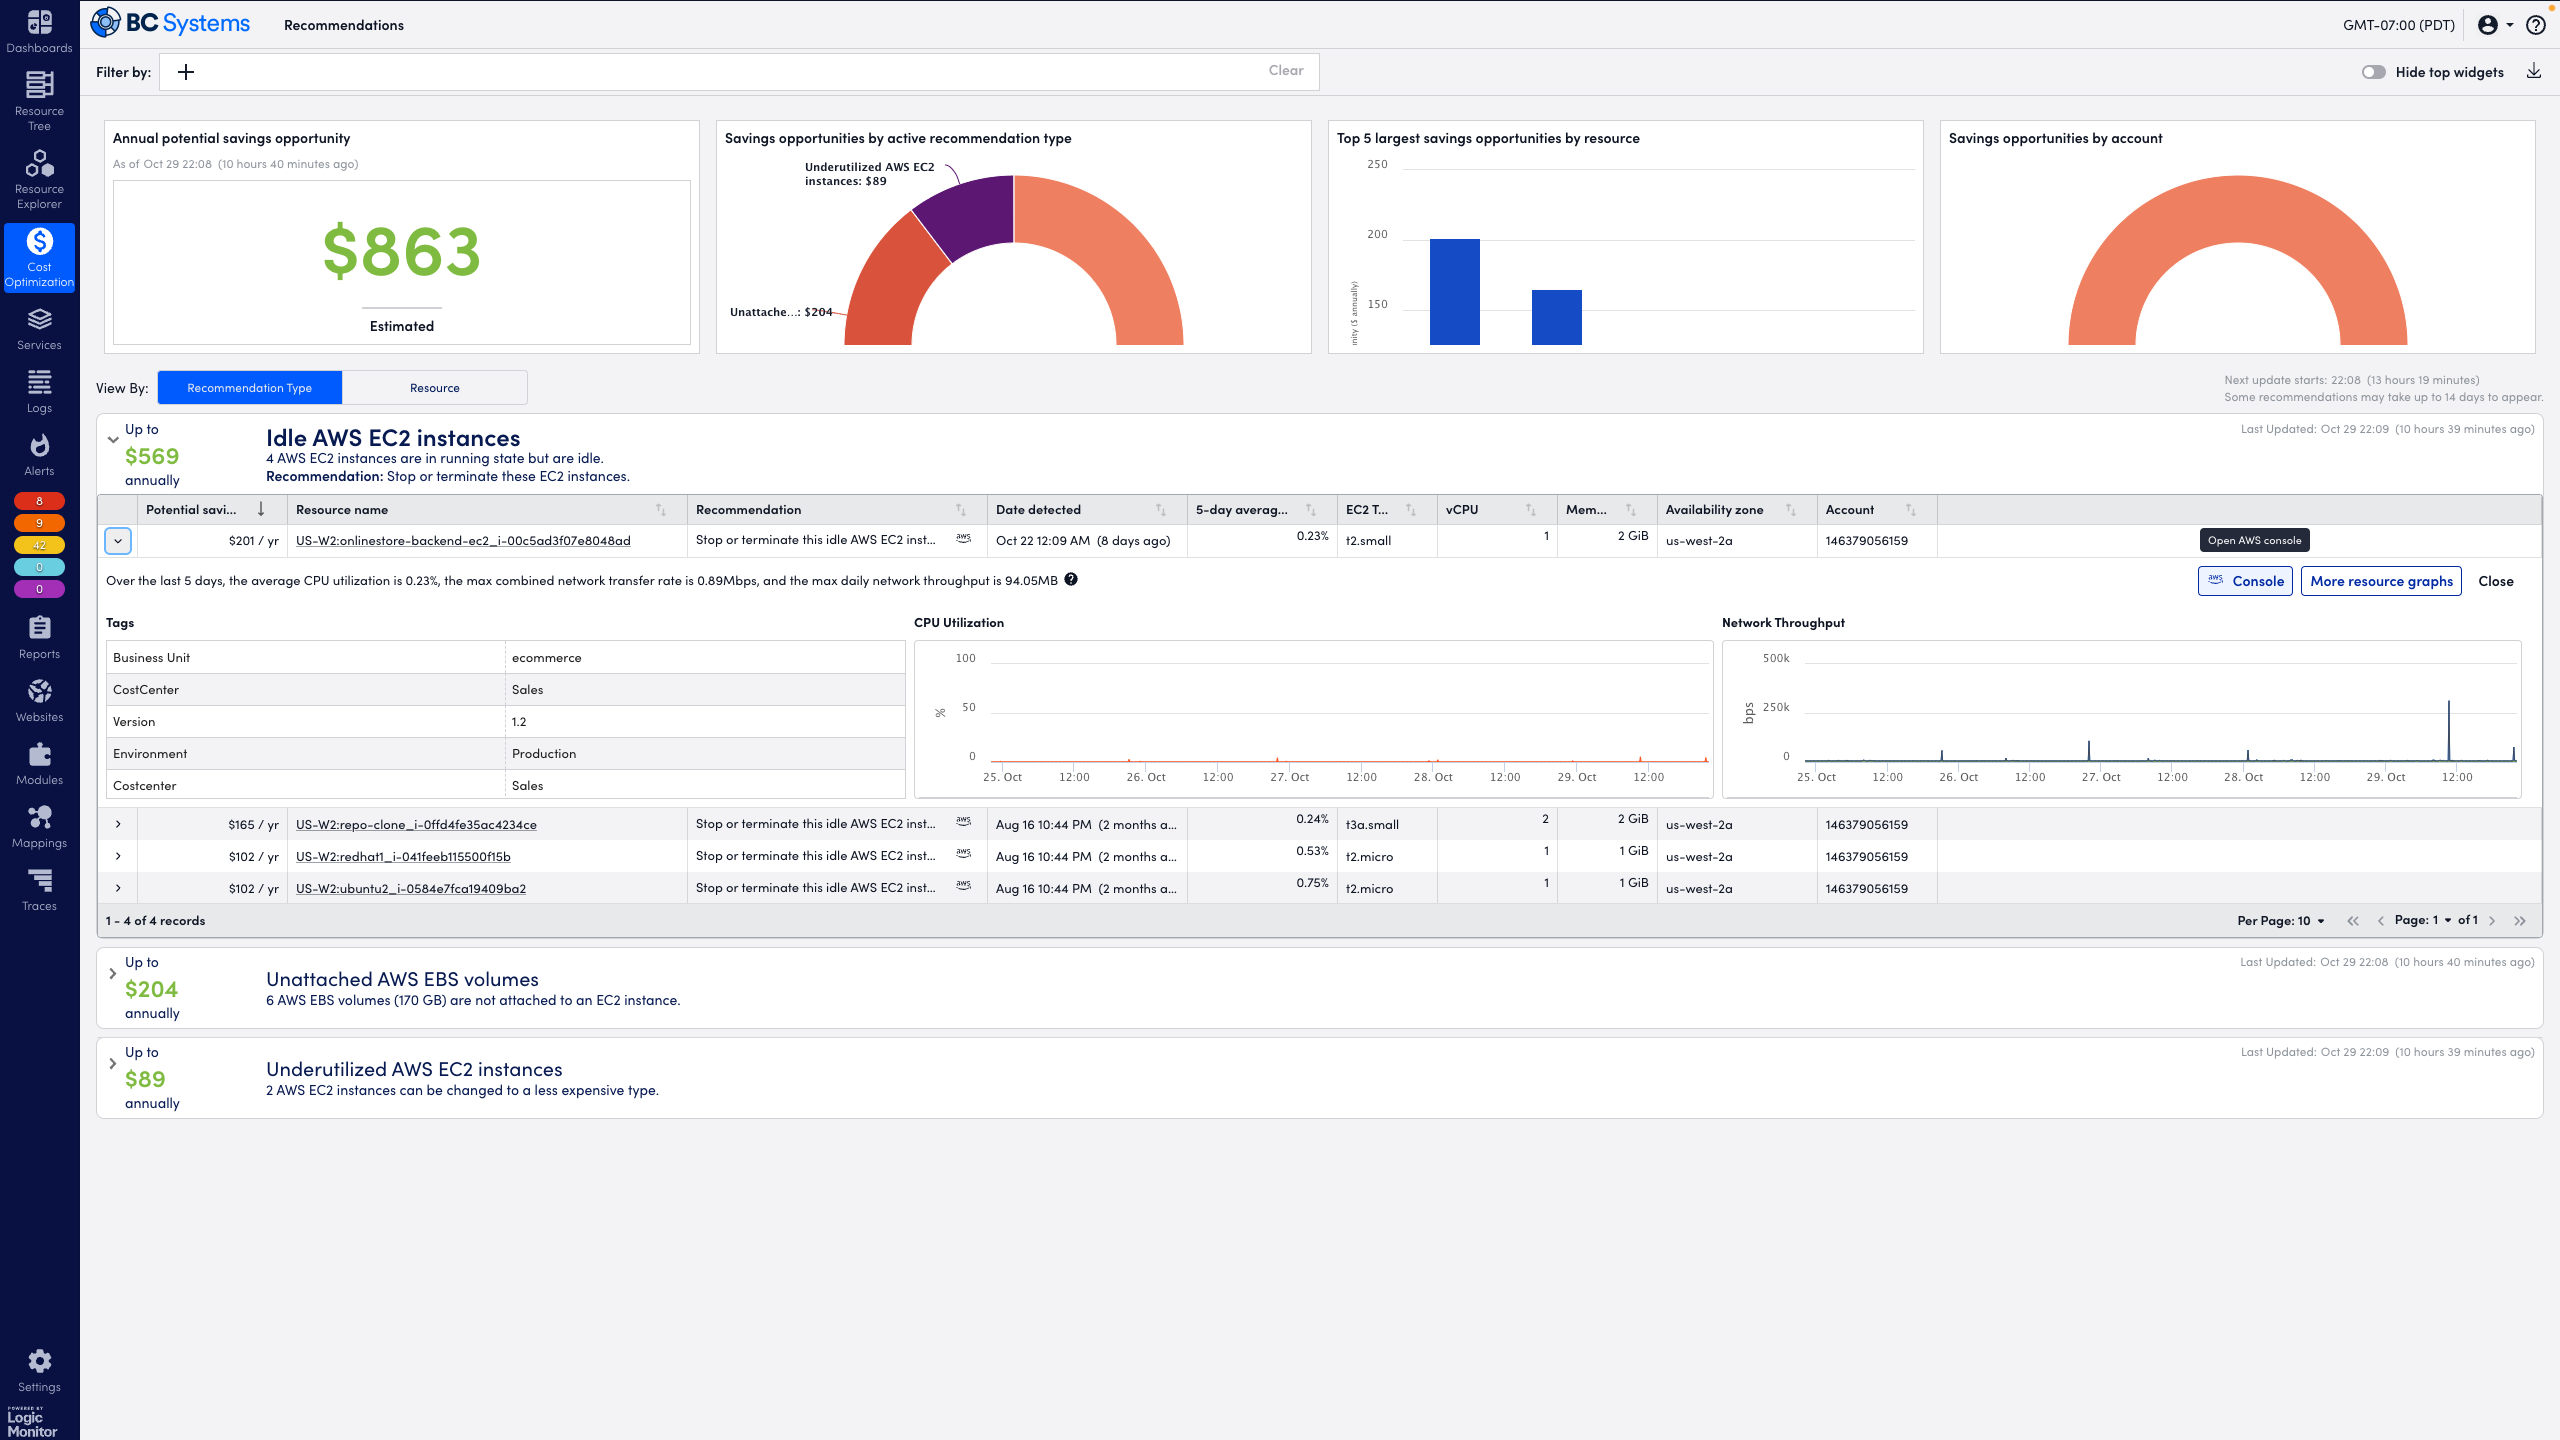Image resolution: width=2560 pixels, height=1440 pixels.
Task: Click the purple alerts badge showing 0
Action: pyautogui.click(x=39, y=589)
